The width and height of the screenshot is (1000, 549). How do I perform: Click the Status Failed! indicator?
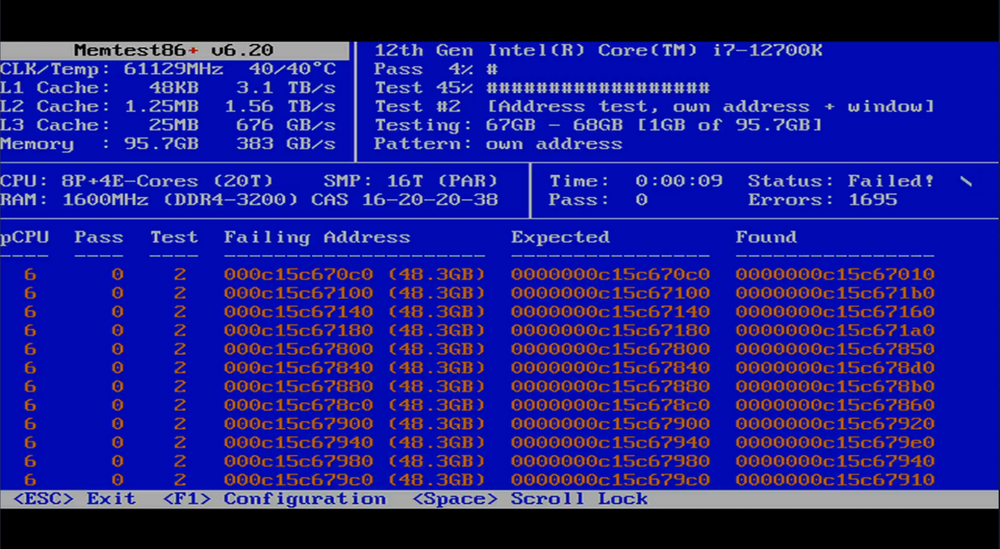coord(841,181)
